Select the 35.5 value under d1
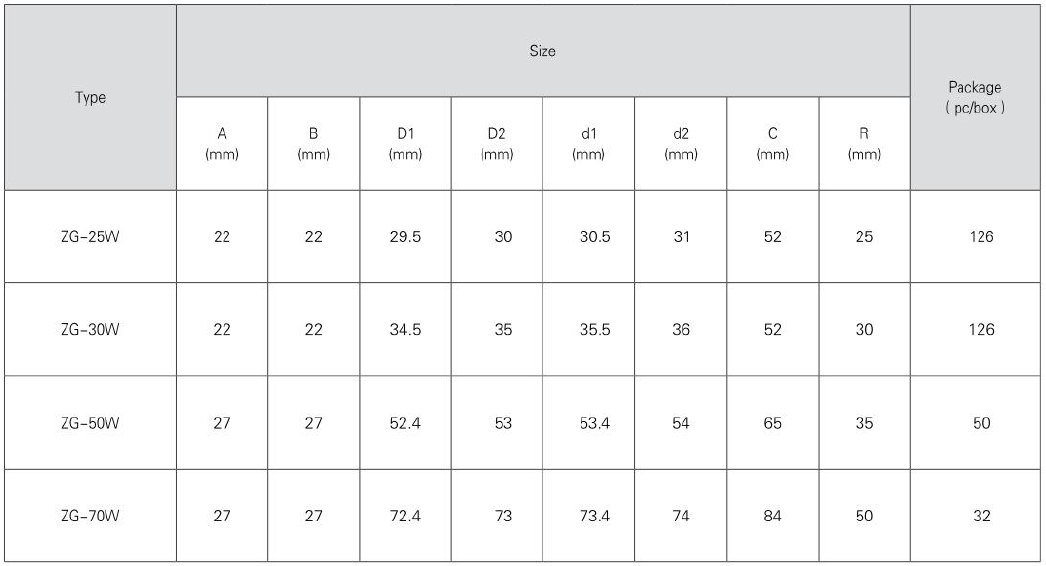The width and height of the screenshot is (1046, 566). (x=589, y=330)
